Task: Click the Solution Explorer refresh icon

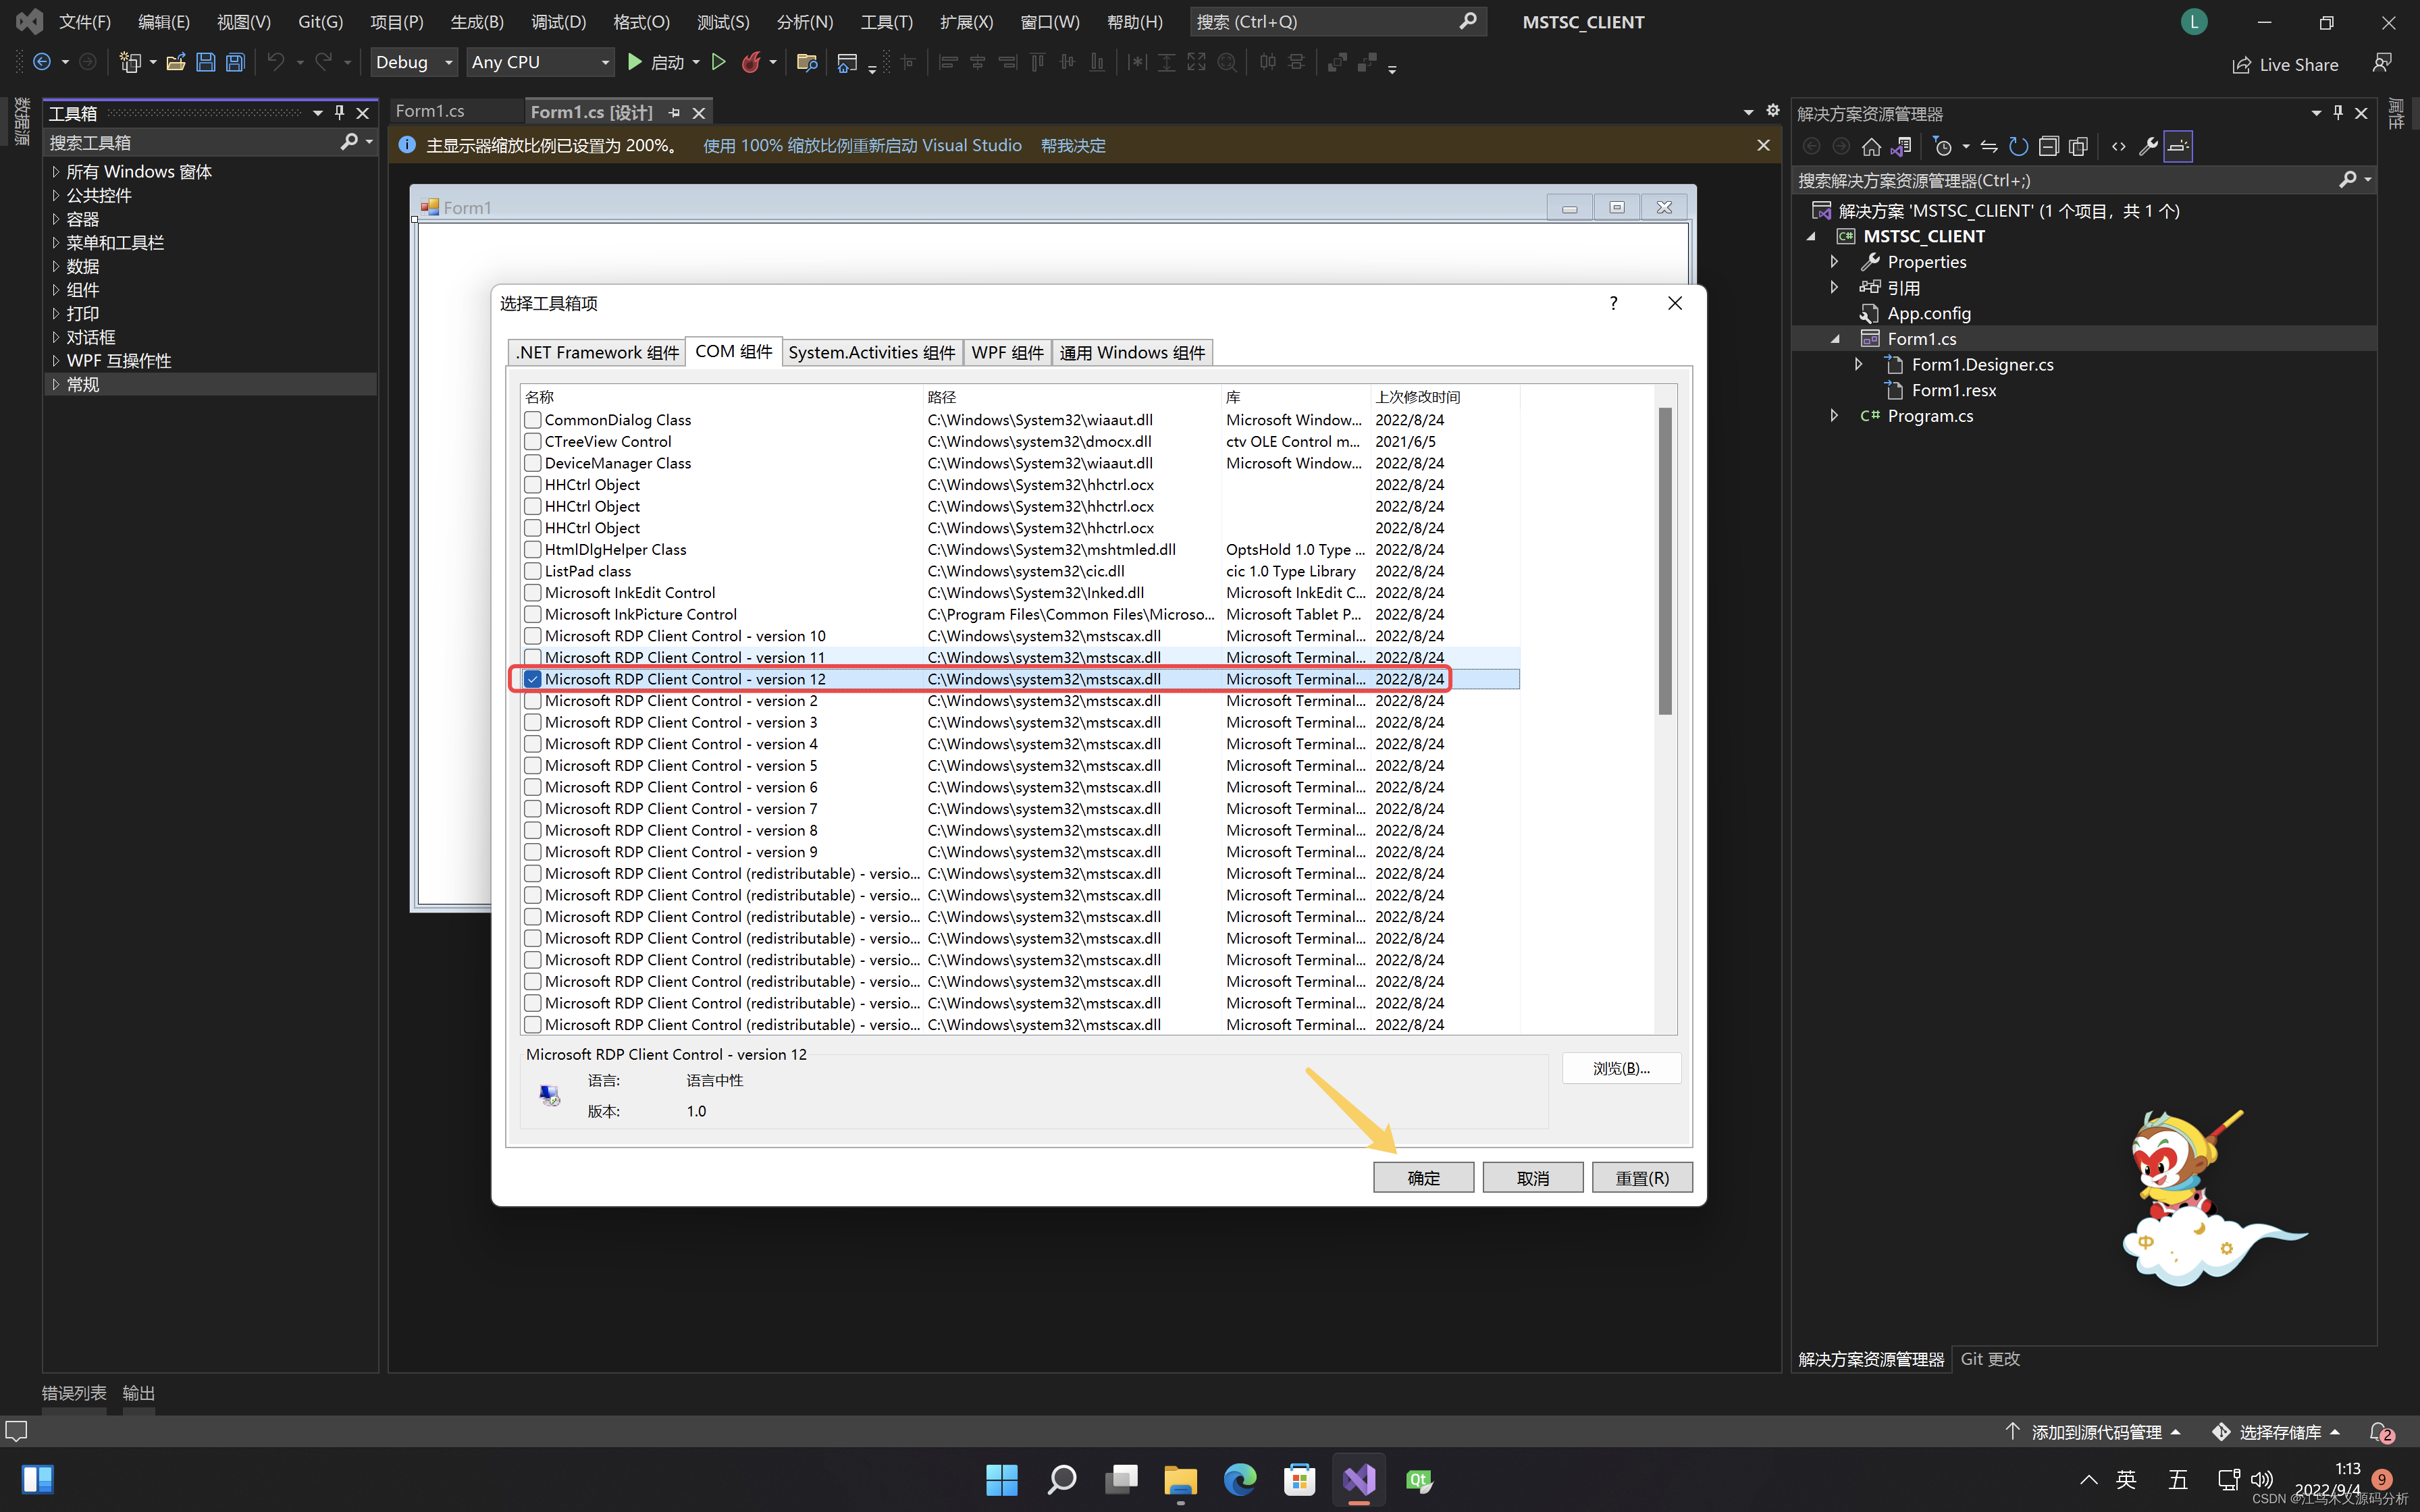Action: tap(2018, 147)
